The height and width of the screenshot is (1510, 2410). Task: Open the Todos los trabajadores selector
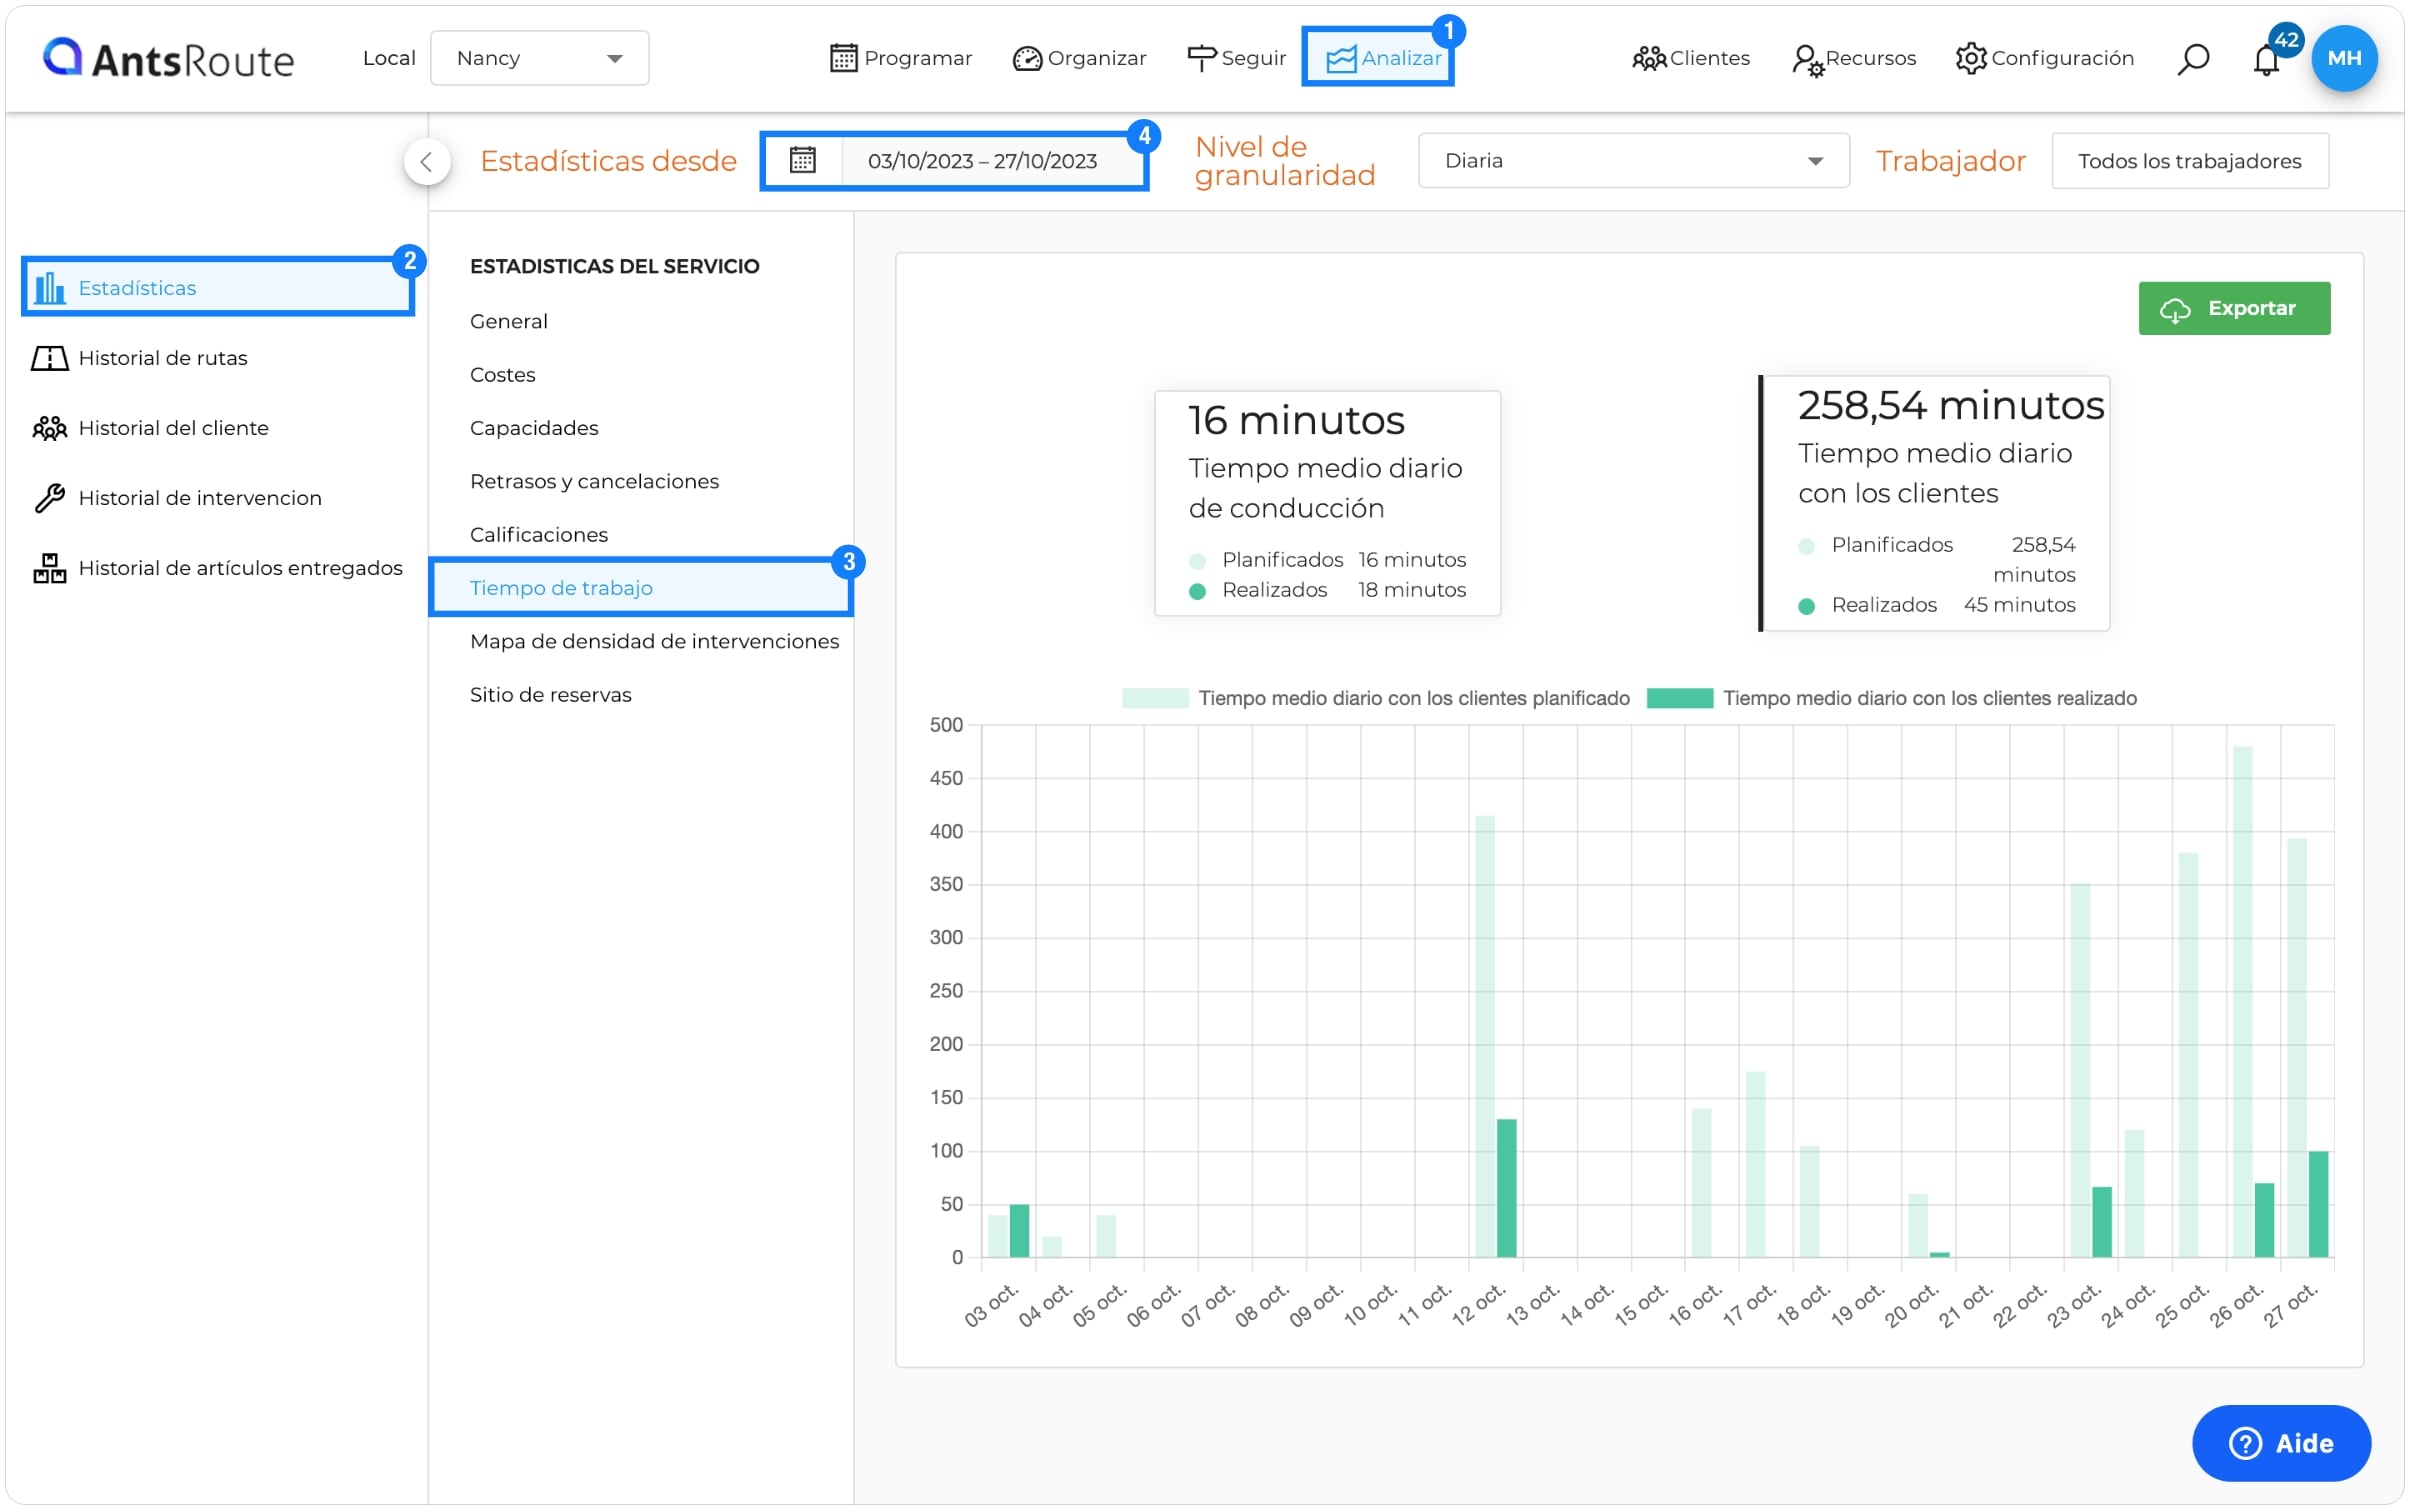coord(2188,161)
